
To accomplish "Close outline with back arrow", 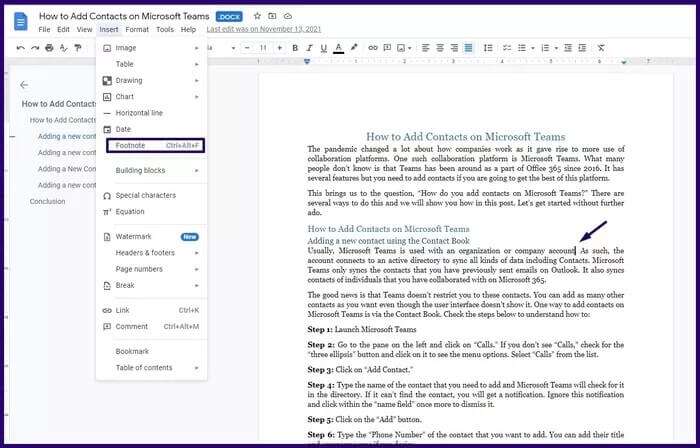I will pyautogui.click(x=24, y=85).
